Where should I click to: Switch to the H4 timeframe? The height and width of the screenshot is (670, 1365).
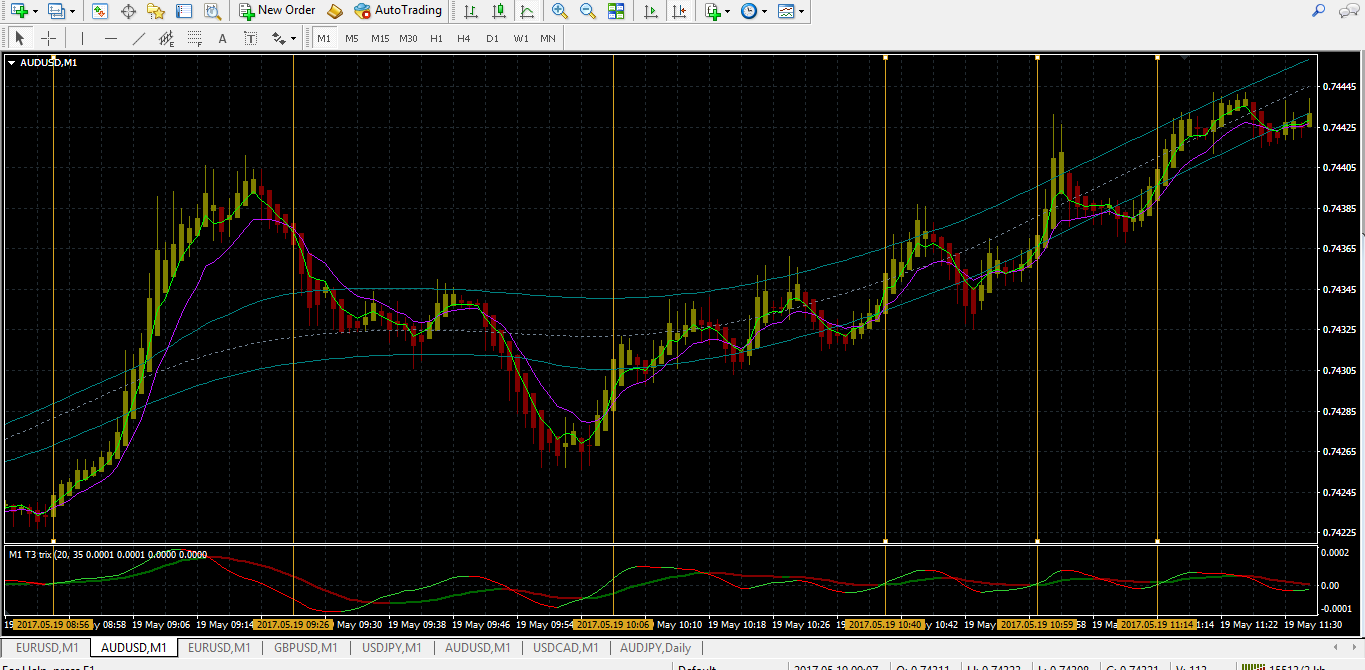coord(464,39)
